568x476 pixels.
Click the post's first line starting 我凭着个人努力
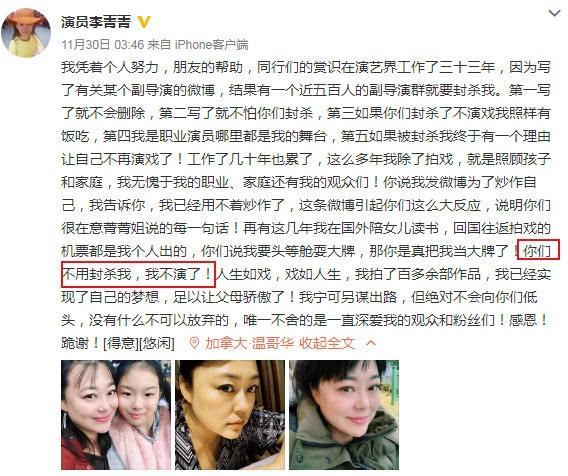[x=305, y=67]
